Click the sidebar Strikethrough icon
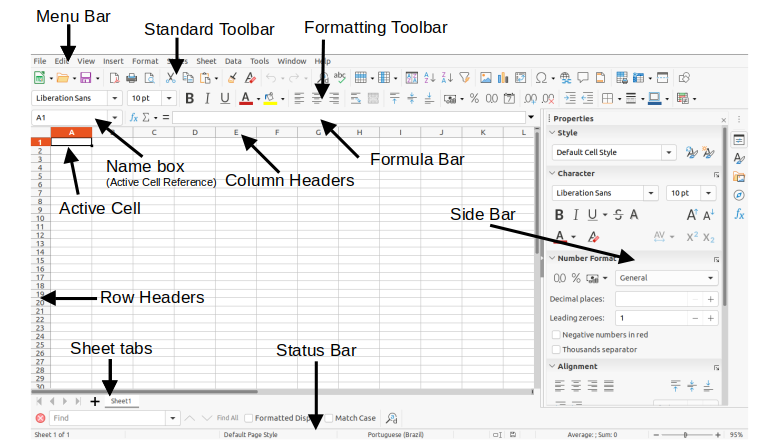Image resolution: width=759 pixels, height=446 pixels. click(618, 215)
